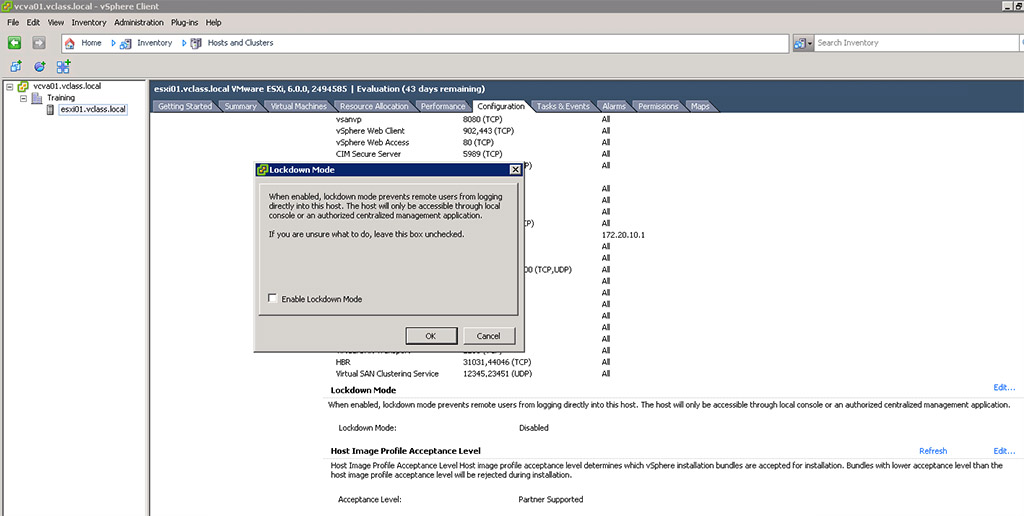
Task: Open the Administration menu
Action: click(138, 22)
